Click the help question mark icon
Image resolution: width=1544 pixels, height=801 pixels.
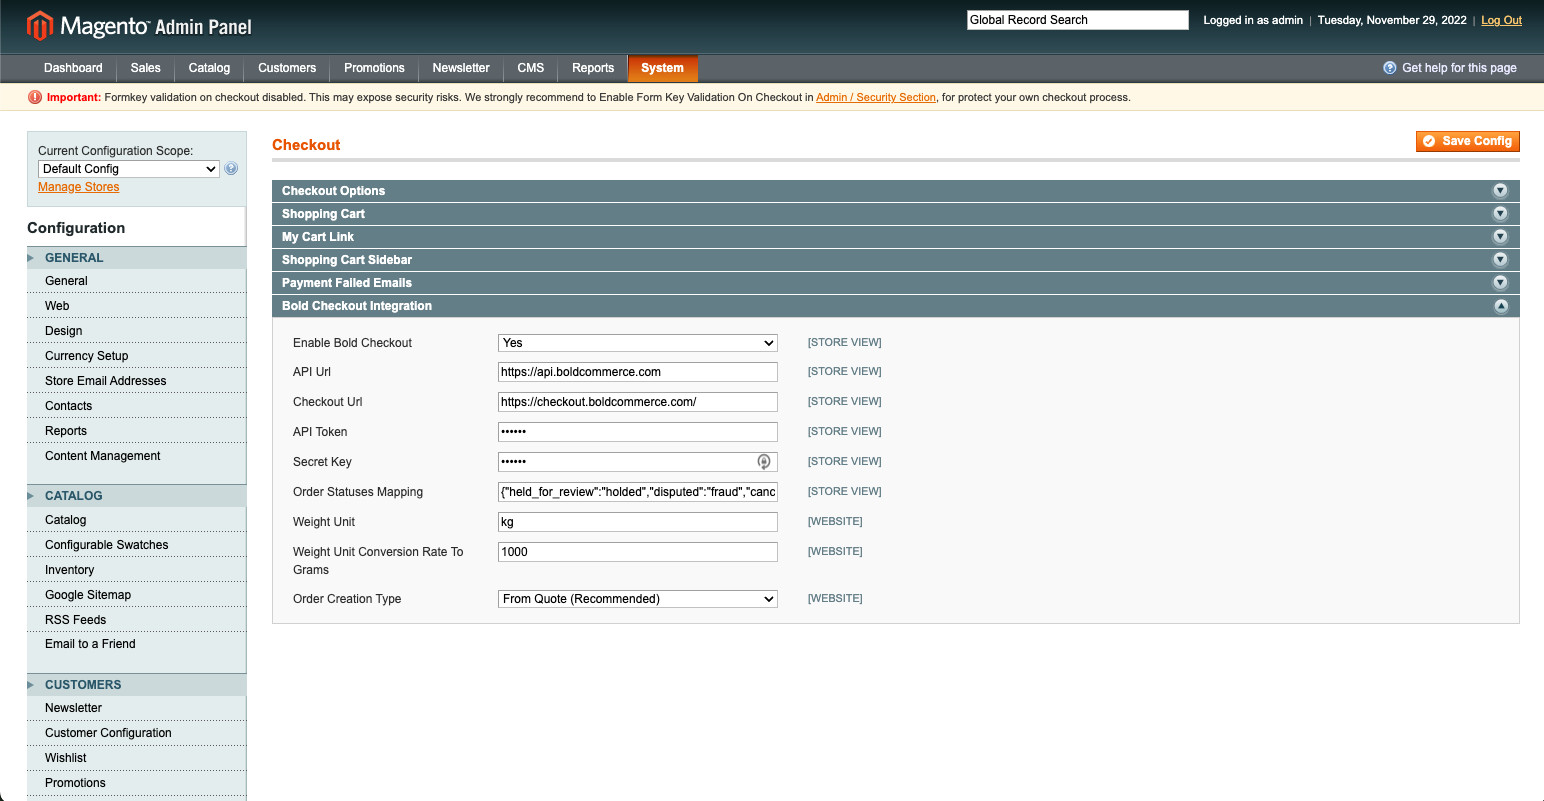pyautogui.click(x=1390, y=68)
